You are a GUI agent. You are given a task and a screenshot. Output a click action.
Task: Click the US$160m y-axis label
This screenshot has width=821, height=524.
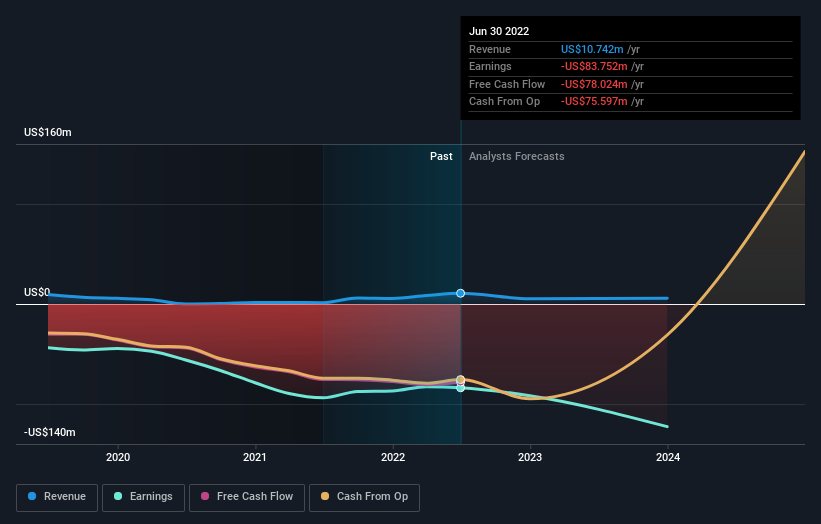click(x=48, y=132)
